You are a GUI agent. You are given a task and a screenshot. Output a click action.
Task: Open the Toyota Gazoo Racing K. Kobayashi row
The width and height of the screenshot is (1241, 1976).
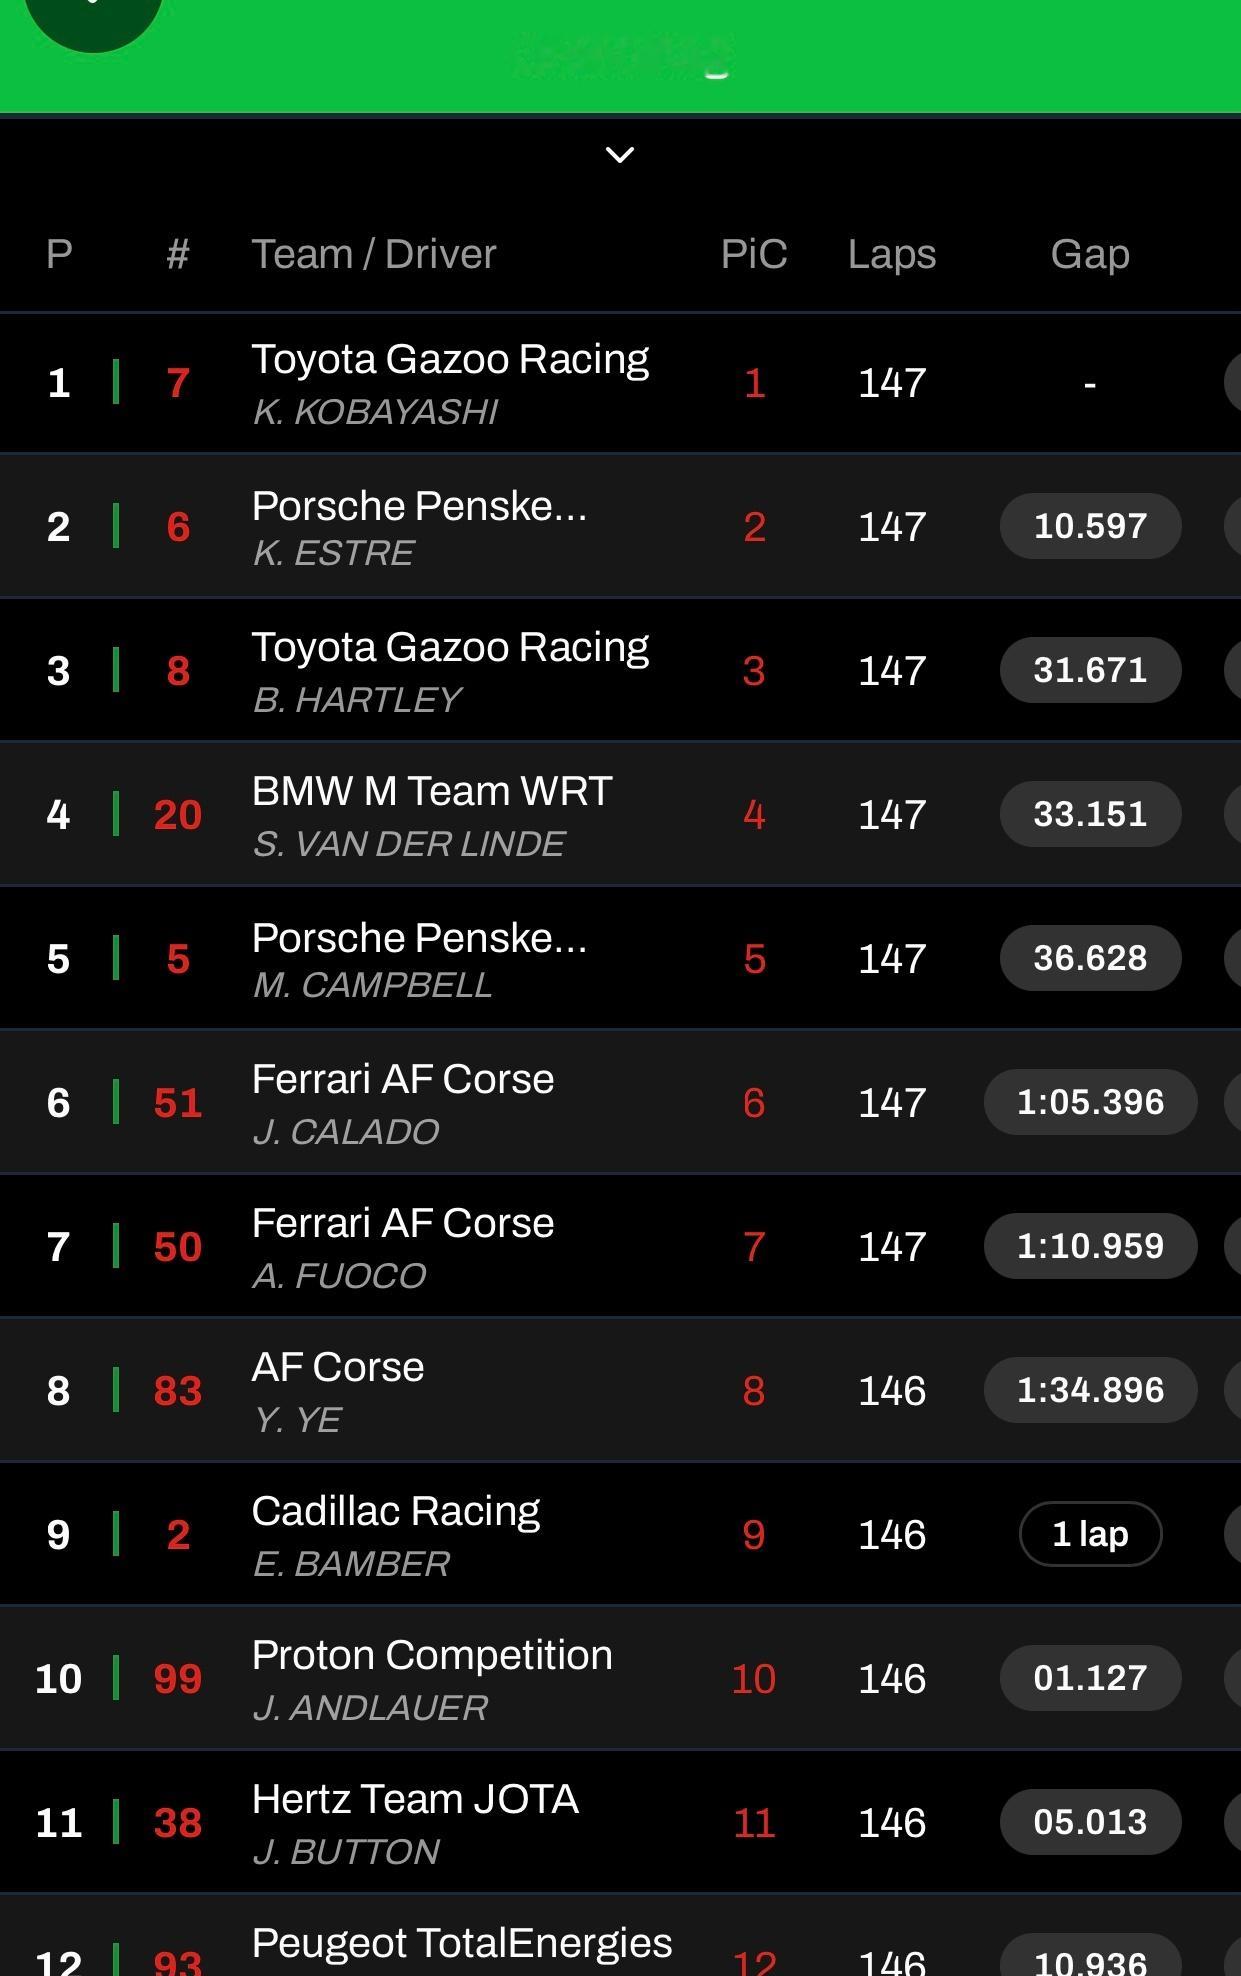450,384
